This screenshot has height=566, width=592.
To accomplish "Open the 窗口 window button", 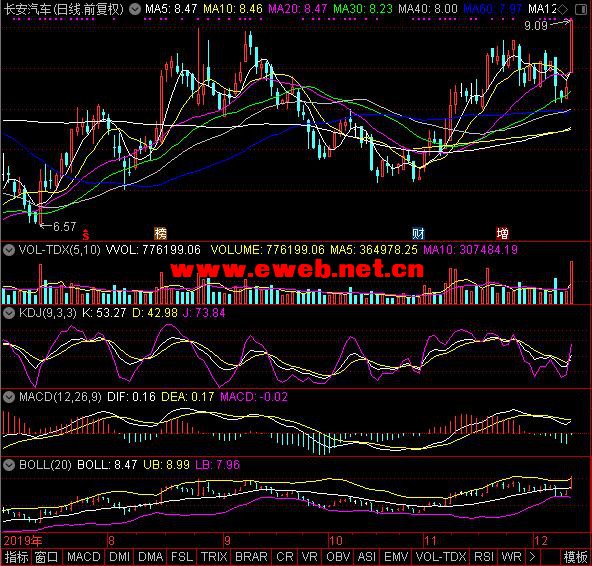I will pos(47,557).
